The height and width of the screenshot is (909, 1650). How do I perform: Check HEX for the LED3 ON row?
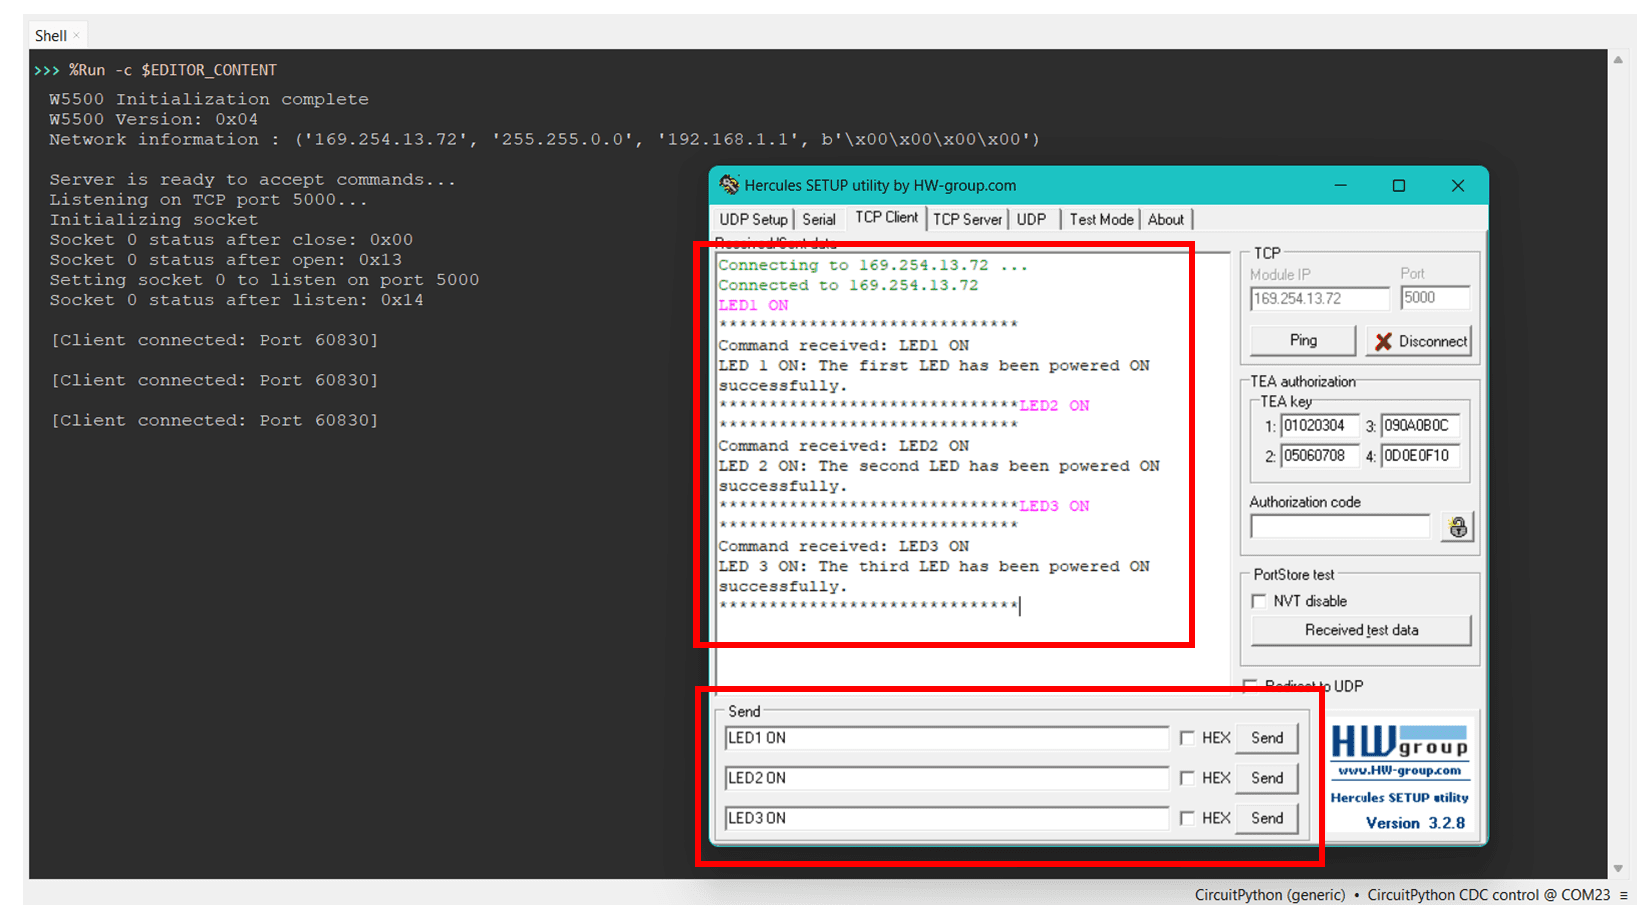pyautogui.click(x=1187, y=818)
